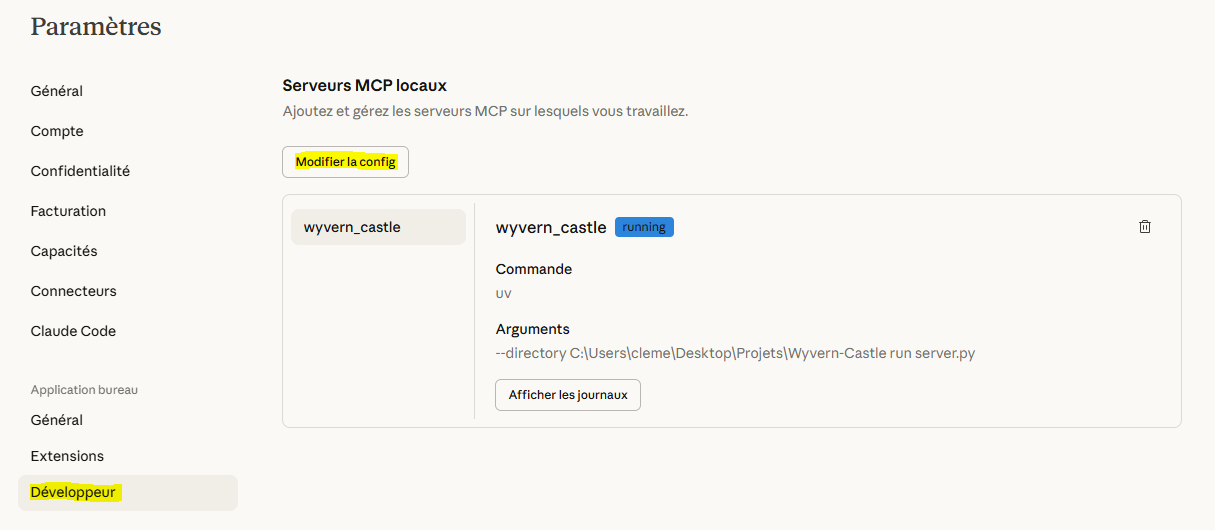Click the wyvern_castle title in detail panel
1215x530 pixels.
tap(551, 227)
